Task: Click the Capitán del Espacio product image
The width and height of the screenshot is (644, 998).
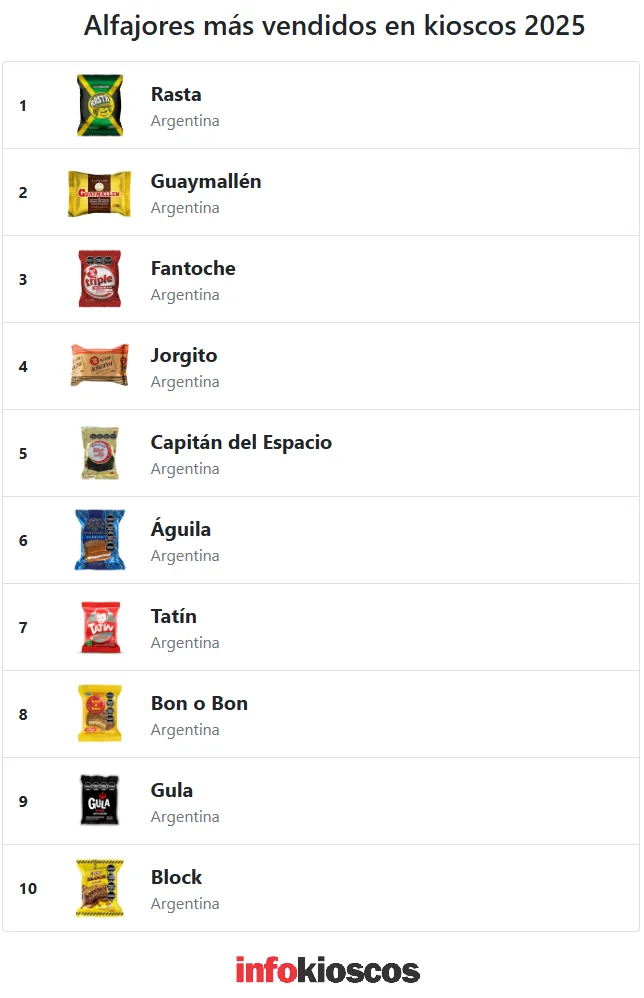Action: pos(100,453)
